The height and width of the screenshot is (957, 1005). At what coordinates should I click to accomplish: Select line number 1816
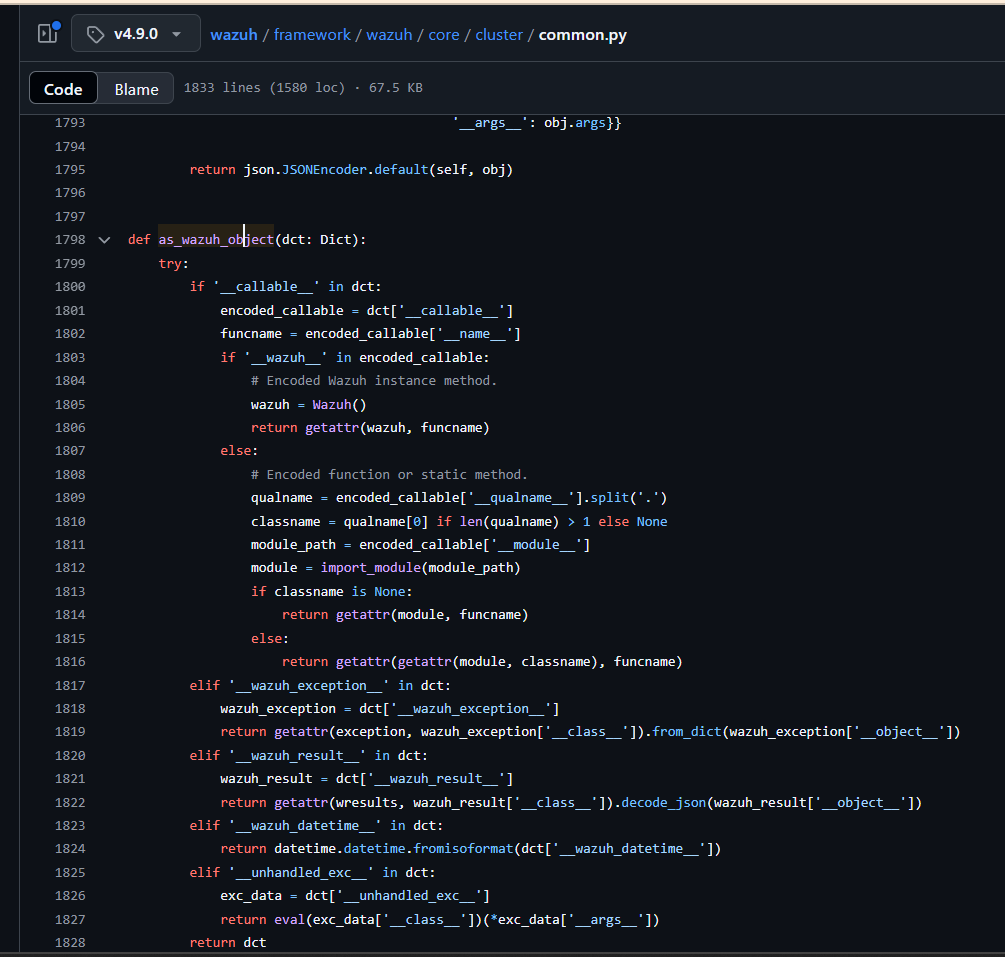point(70,662)
